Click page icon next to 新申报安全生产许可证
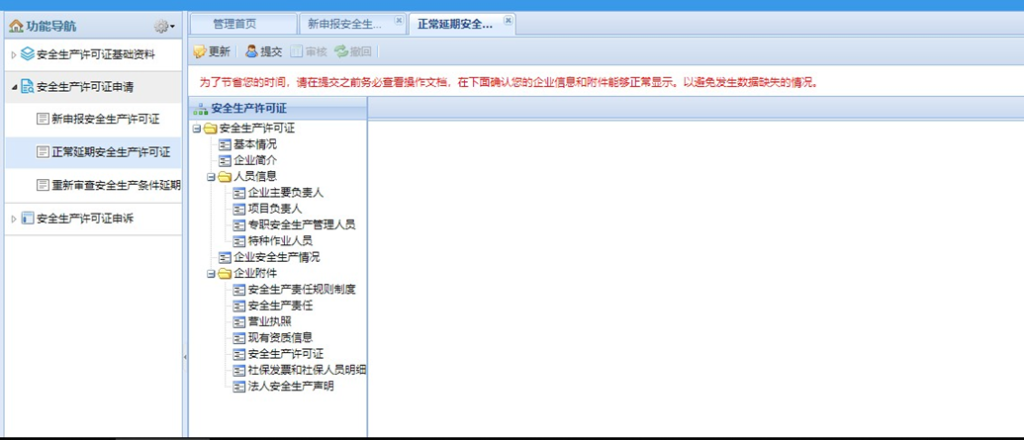 (42, 119)
